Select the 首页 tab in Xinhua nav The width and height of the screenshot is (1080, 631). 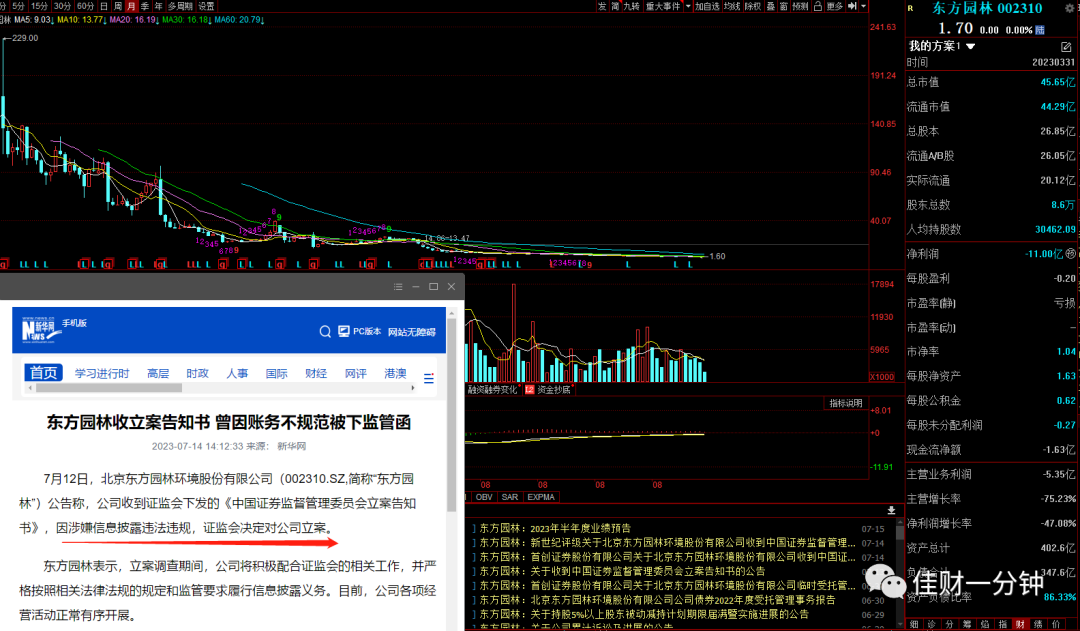click(43, 373)
